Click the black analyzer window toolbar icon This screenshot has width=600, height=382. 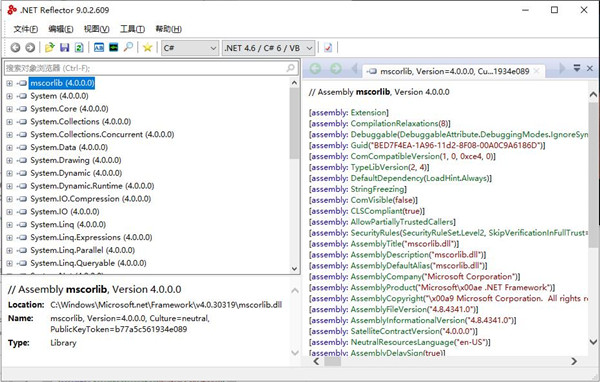tap(113, 47)
